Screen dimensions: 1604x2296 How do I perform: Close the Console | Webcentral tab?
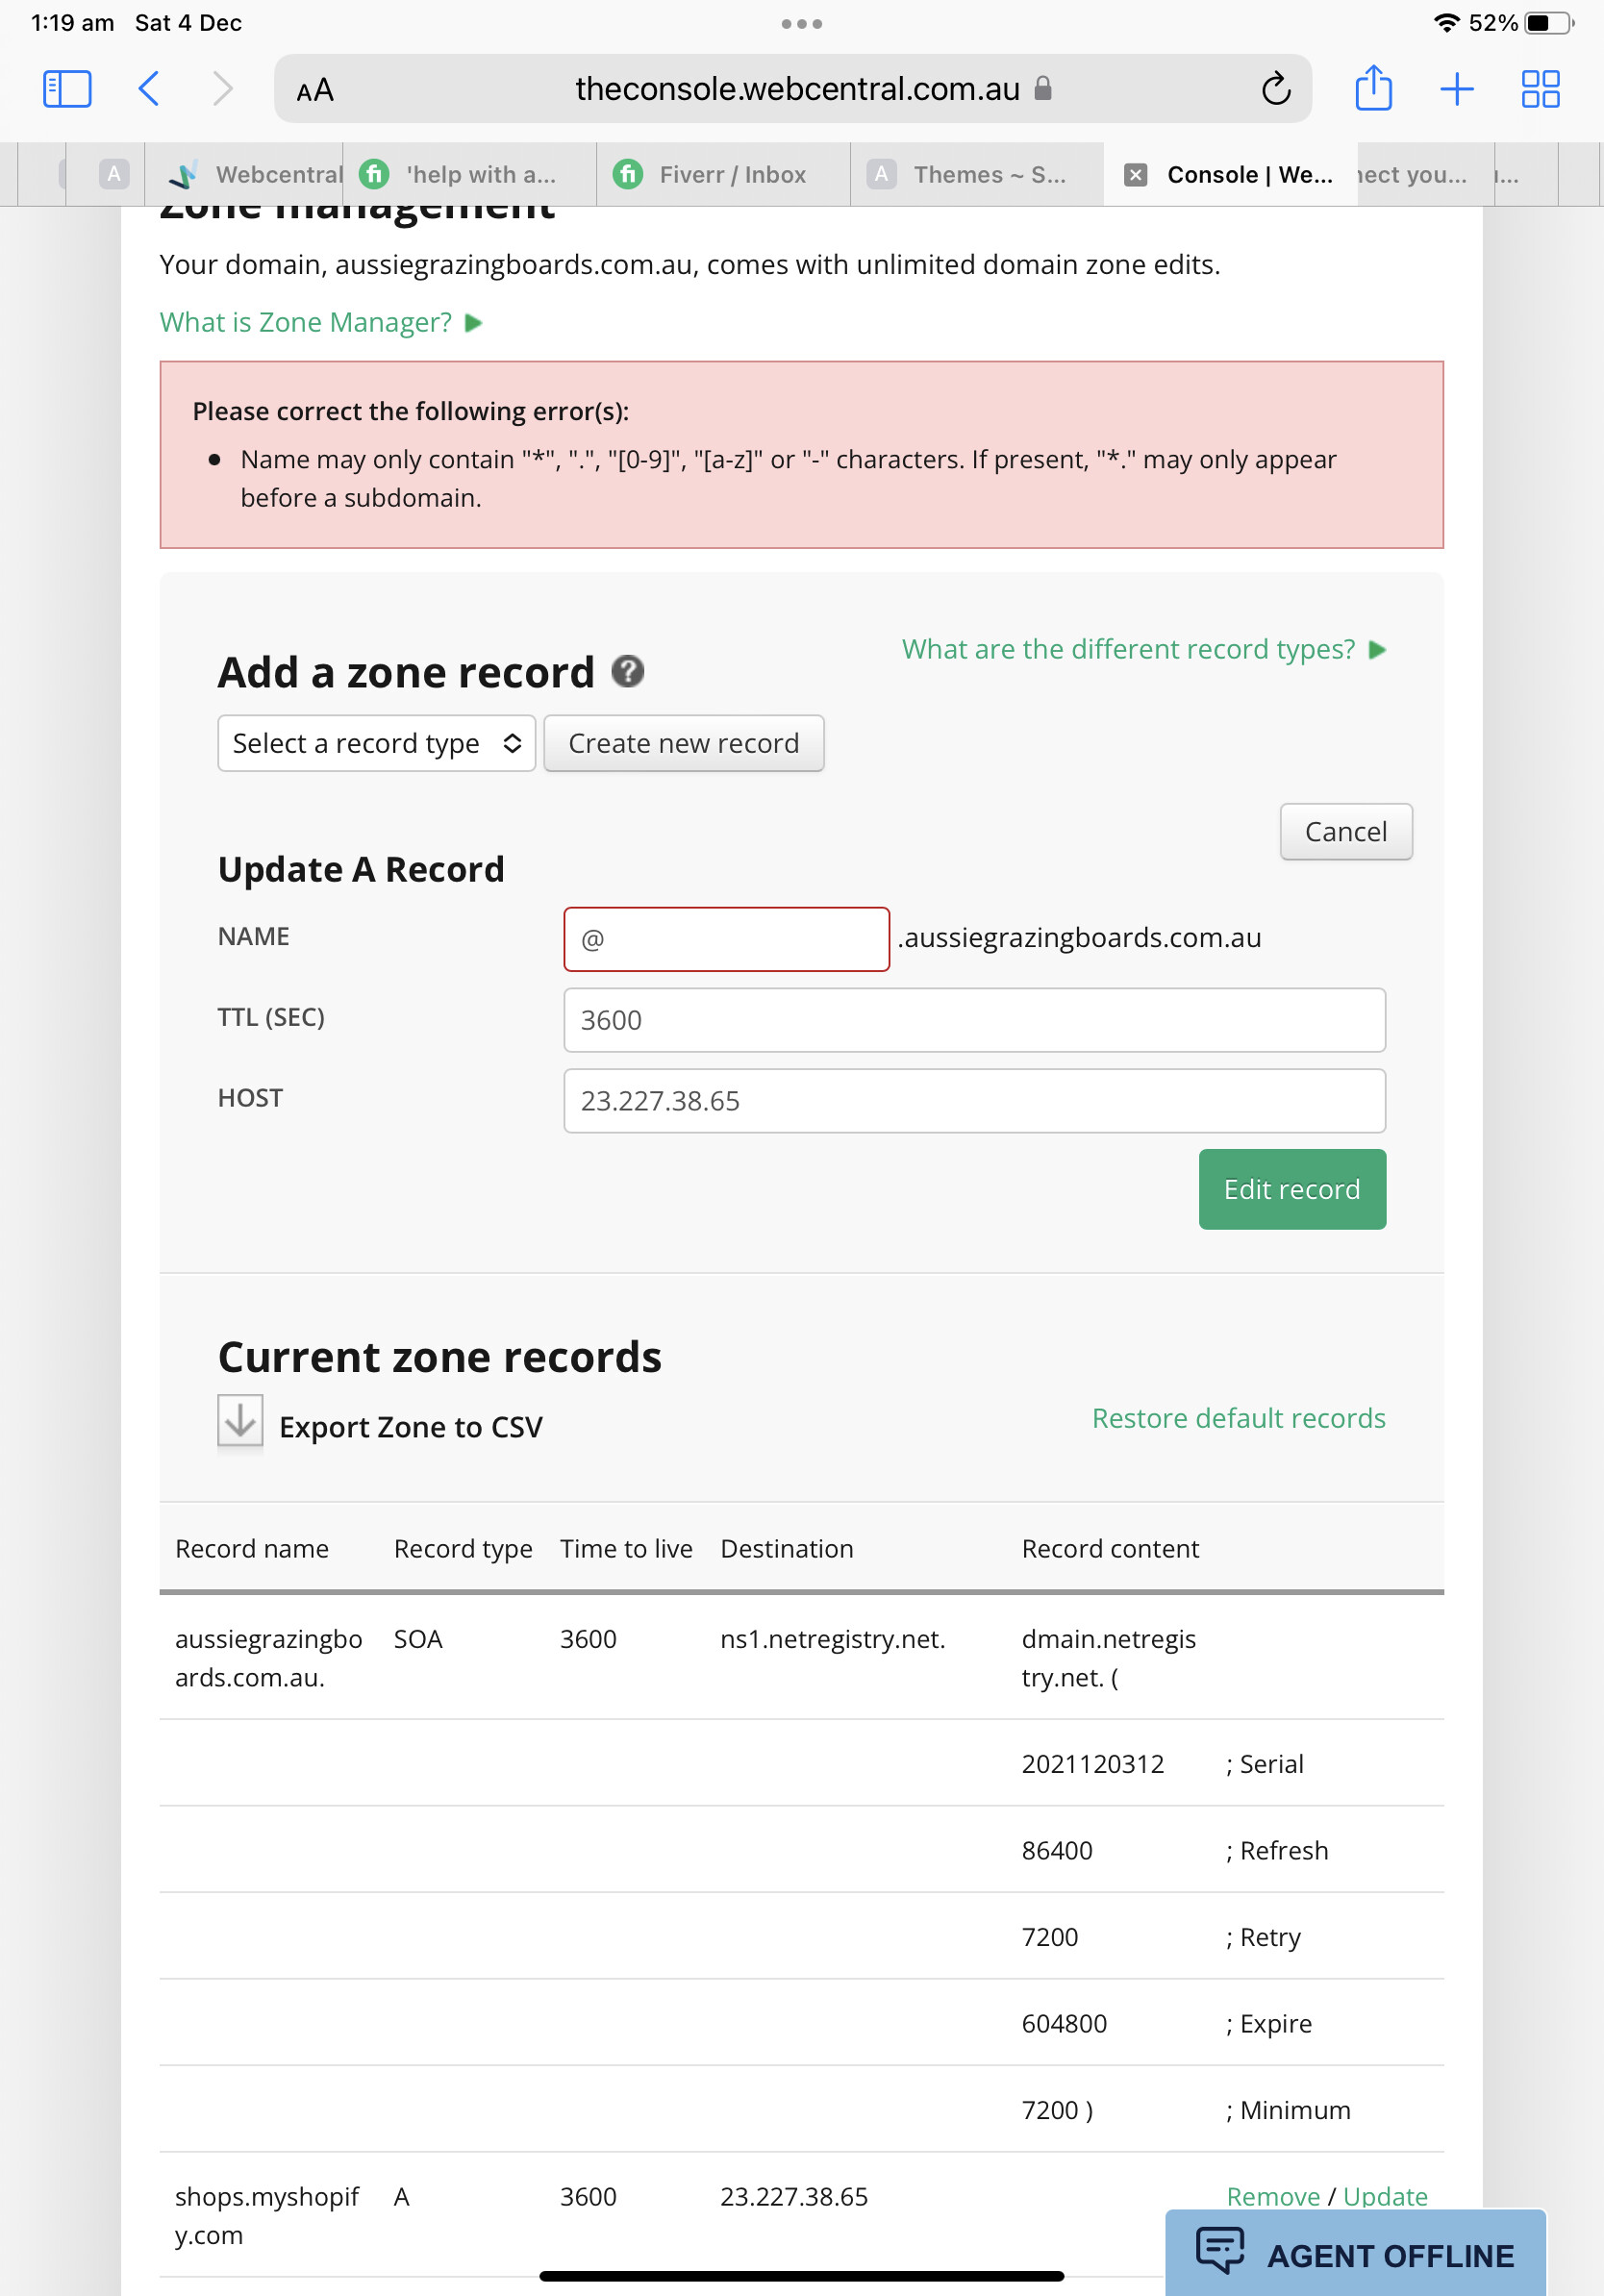1135,175
